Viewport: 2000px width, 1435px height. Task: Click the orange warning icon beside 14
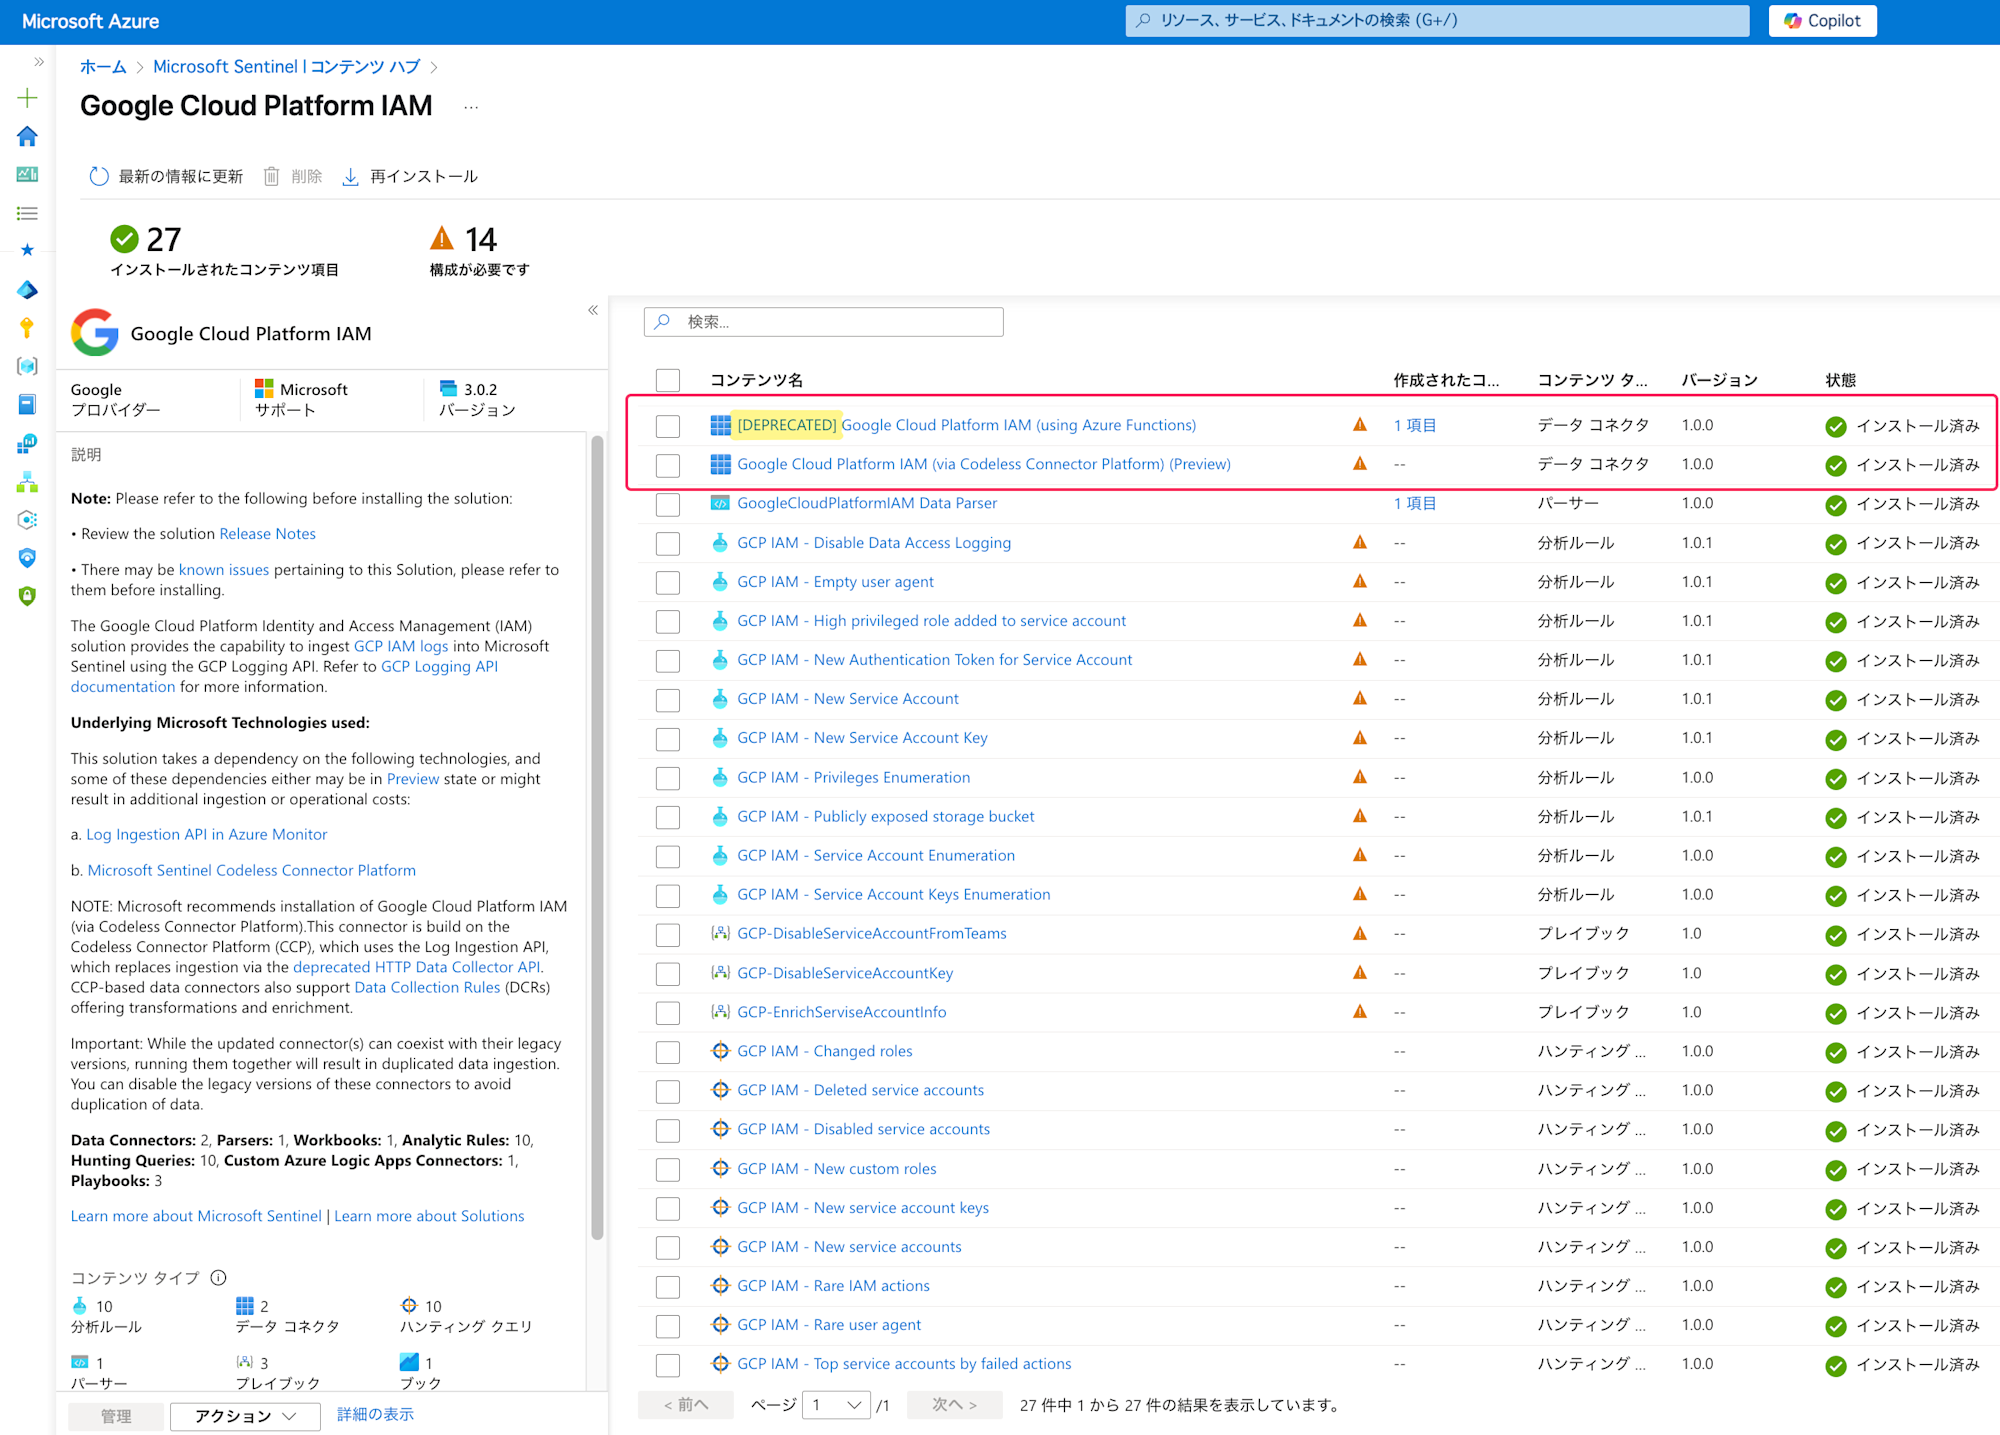click(x=442, y=238)
